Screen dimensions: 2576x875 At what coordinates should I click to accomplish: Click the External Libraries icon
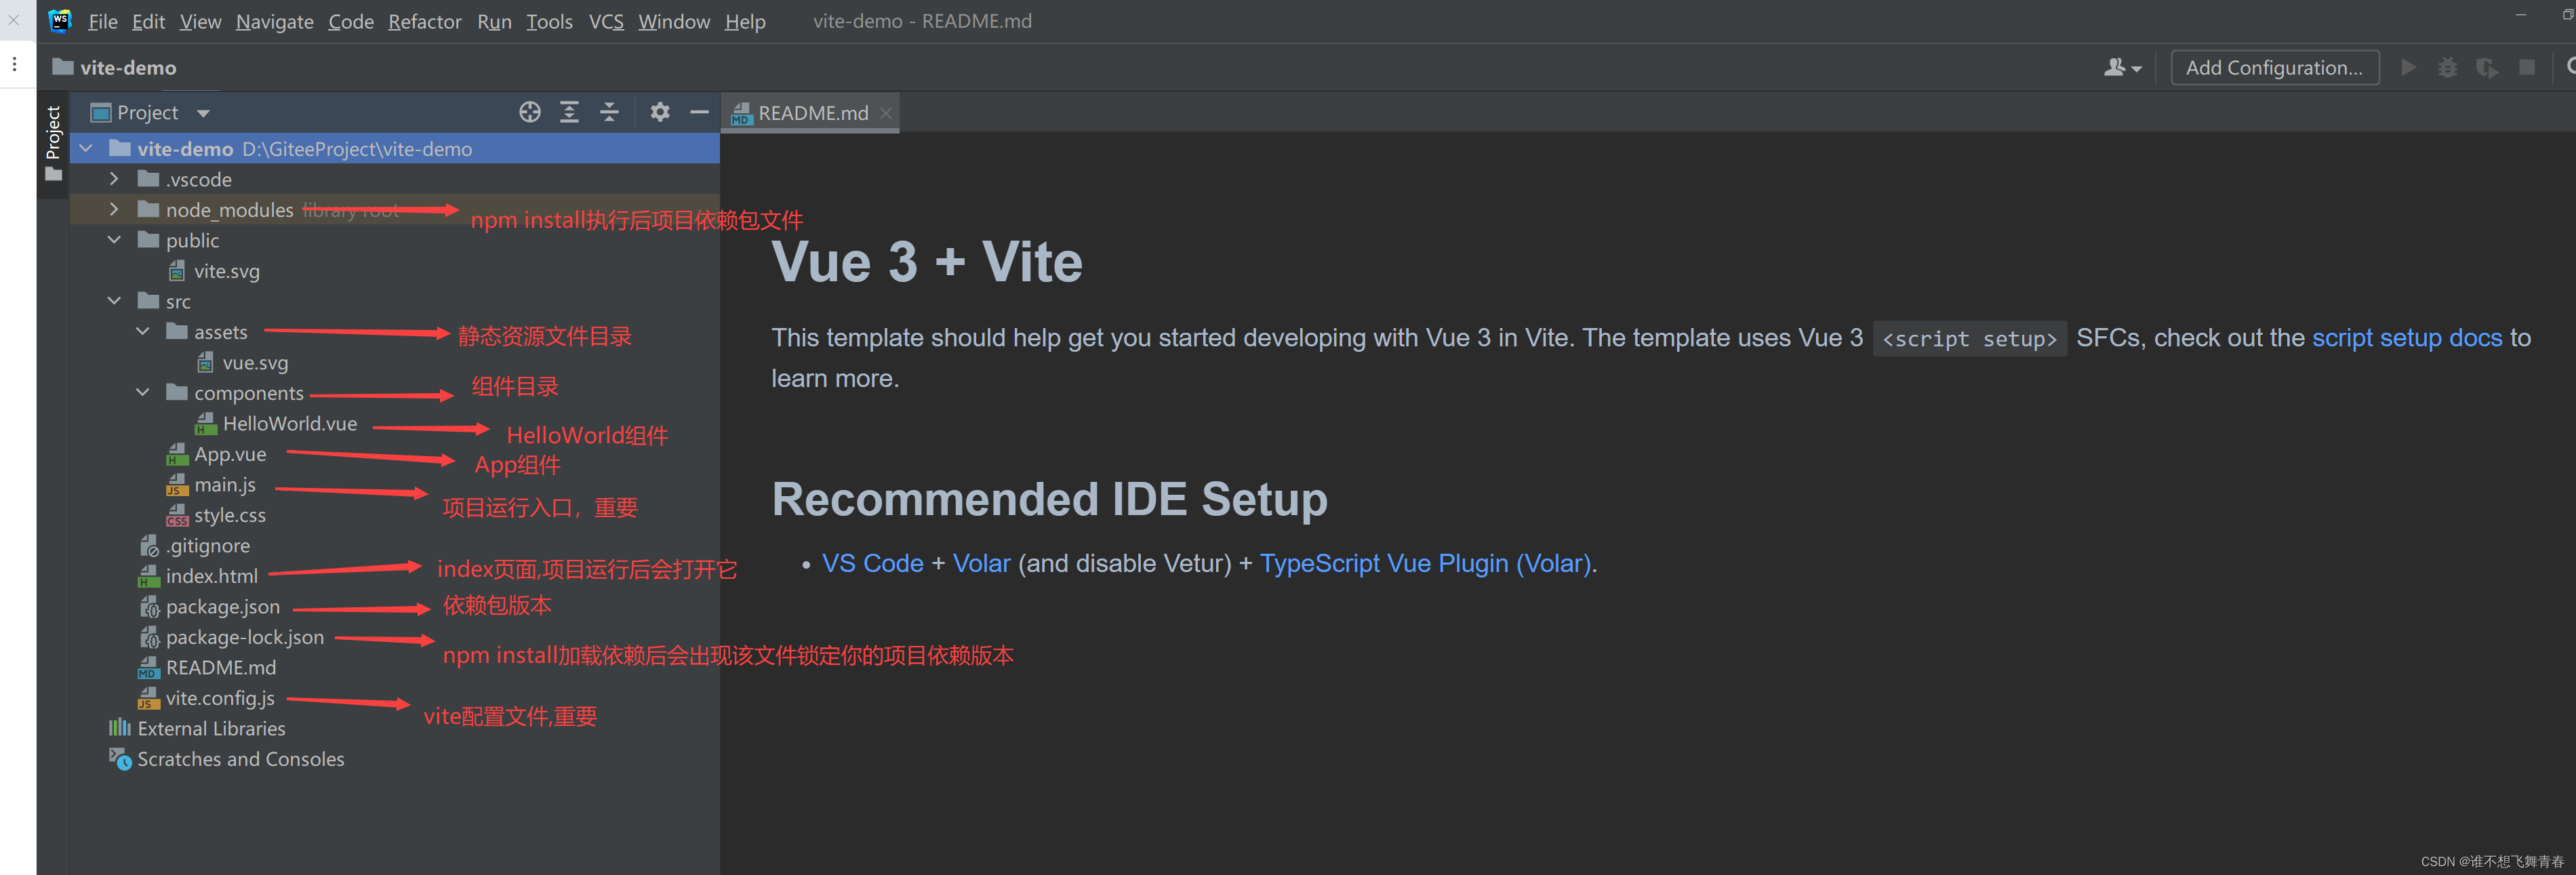(120, 728)
